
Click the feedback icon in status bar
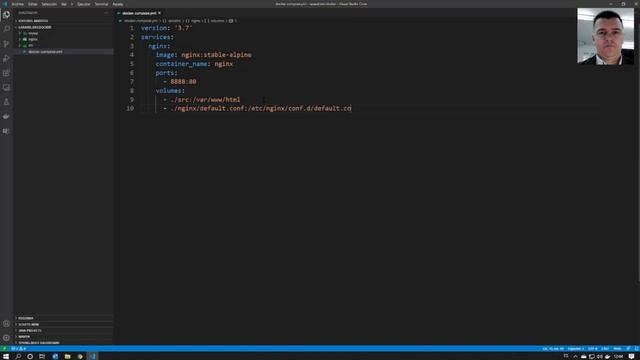(x=628, y=349)
